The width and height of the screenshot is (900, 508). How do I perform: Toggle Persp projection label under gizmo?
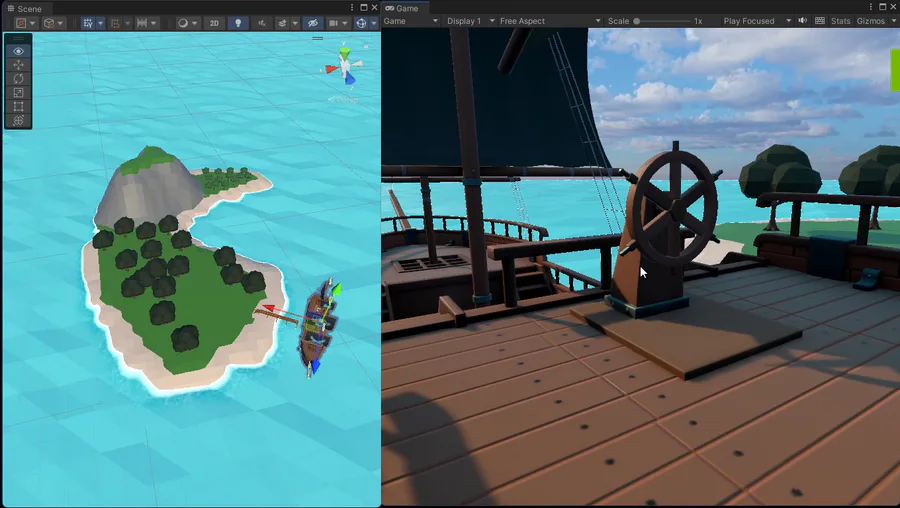tap(344, 100)
